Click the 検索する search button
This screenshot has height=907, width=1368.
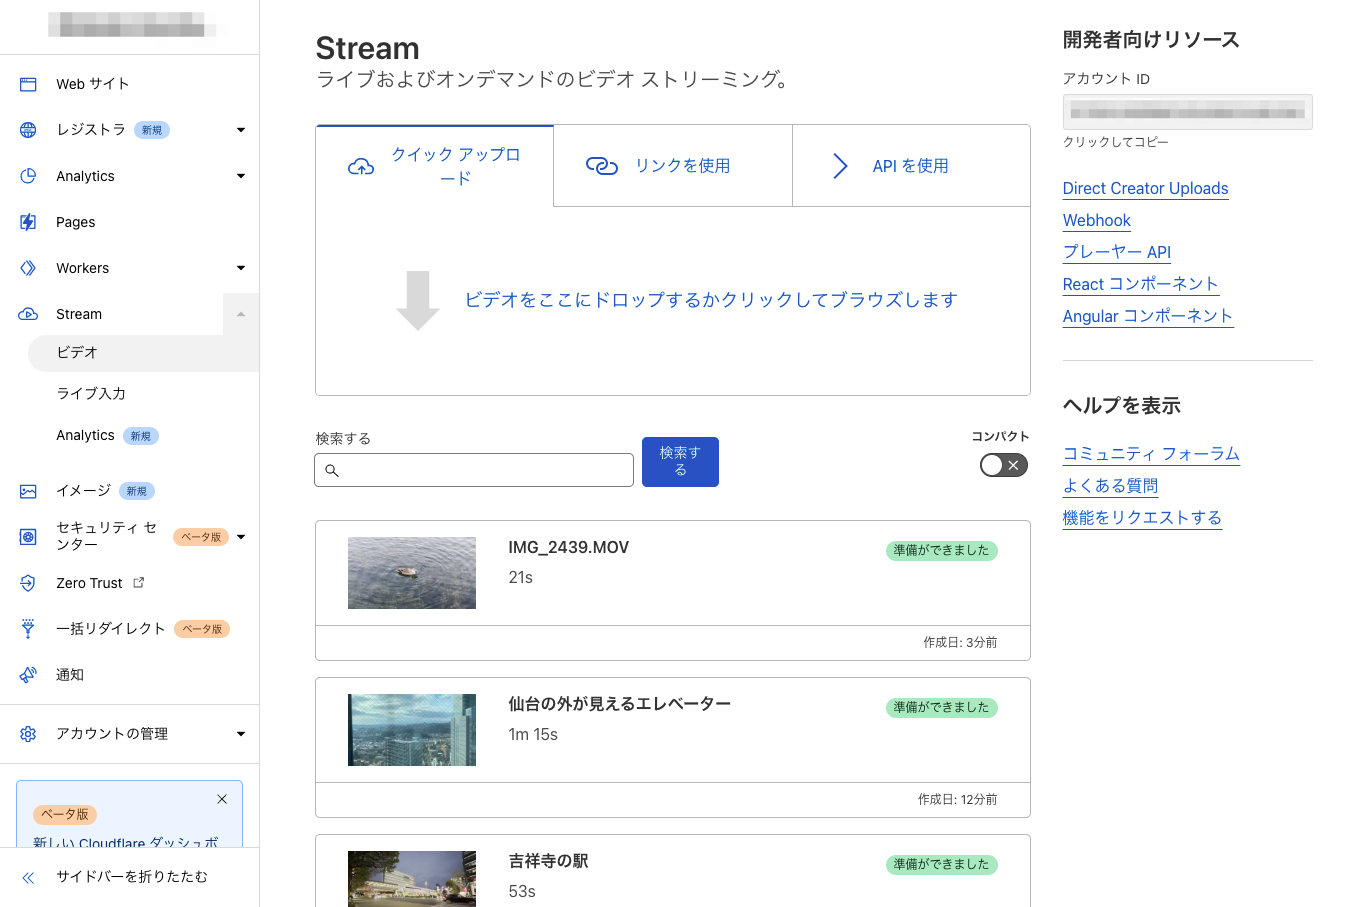pyautogui.click(x=680, y=461)
